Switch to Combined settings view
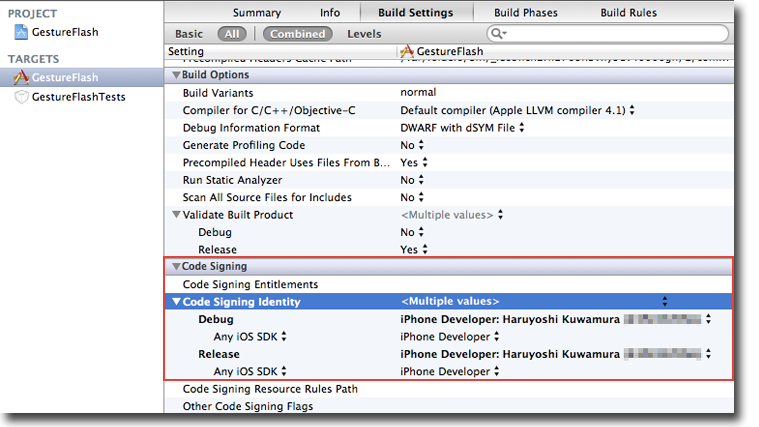759x427 pixels. point(298,34)
